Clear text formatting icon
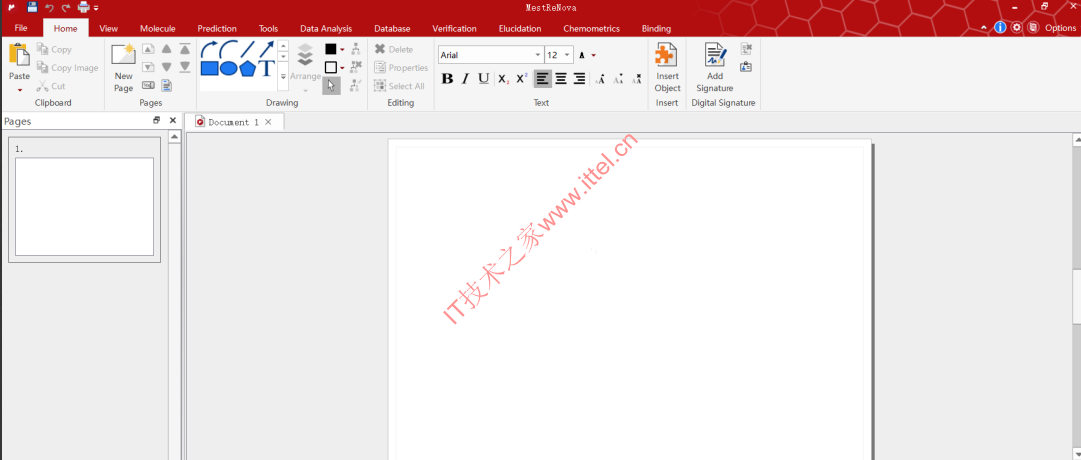The height and width of the screenshot is (460, 1081). (637, 79)
